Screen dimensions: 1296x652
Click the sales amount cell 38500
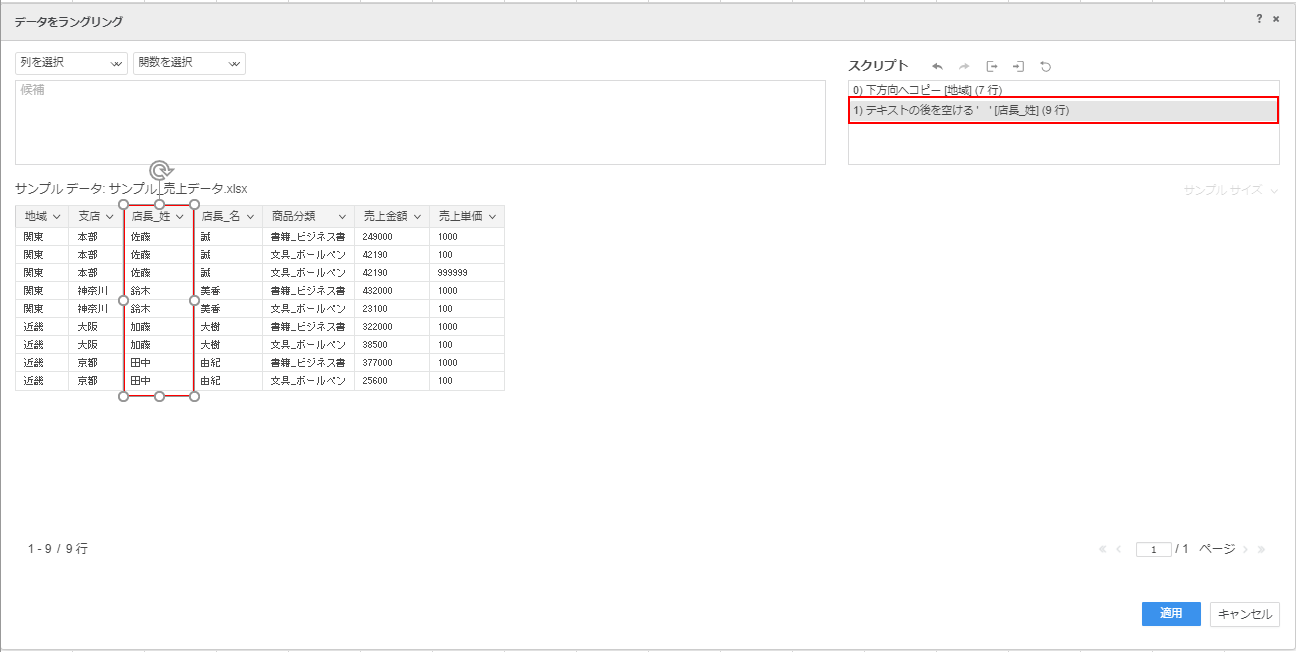[x=392, y=345]
